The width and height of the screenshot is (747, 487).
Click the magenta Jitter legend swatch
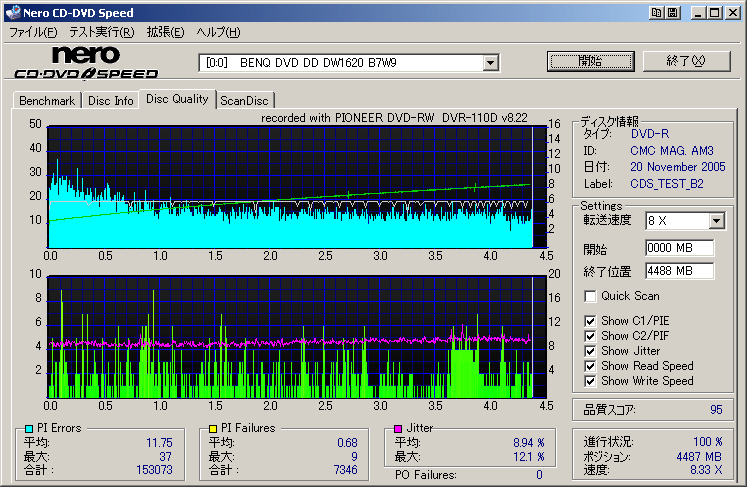click(x=398, y=428)
